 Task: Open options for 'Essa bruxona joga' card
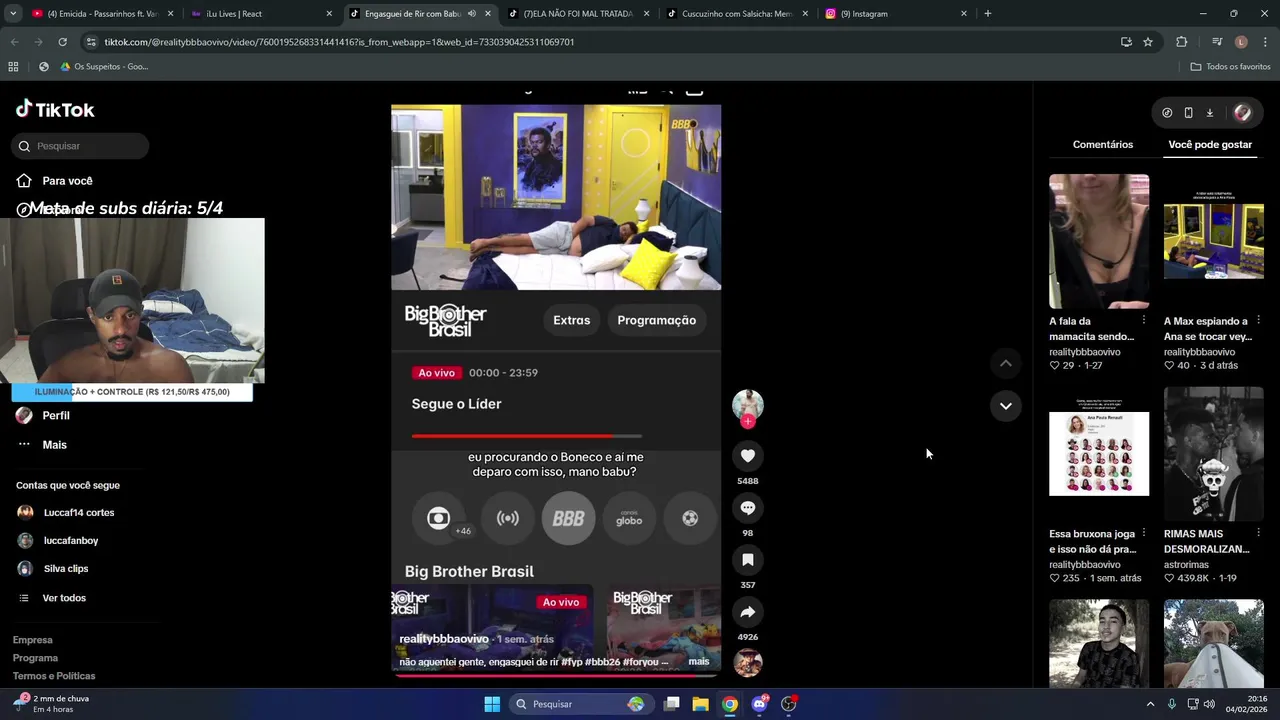pyautogui.click(x=1143, y=533)
